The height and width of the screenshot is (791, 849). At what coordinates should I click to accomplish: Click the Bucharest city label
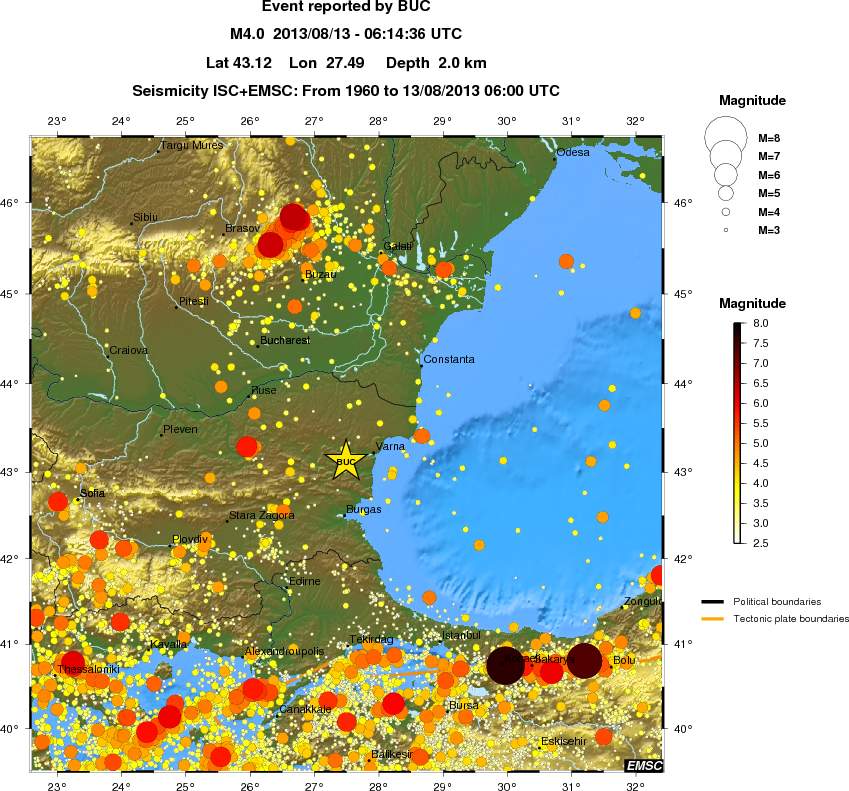point(285,340)
